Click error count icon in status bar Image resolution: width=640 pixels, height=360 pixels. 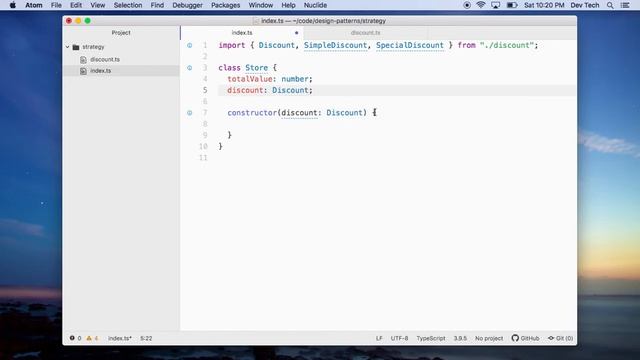click(x=72, y=338)
